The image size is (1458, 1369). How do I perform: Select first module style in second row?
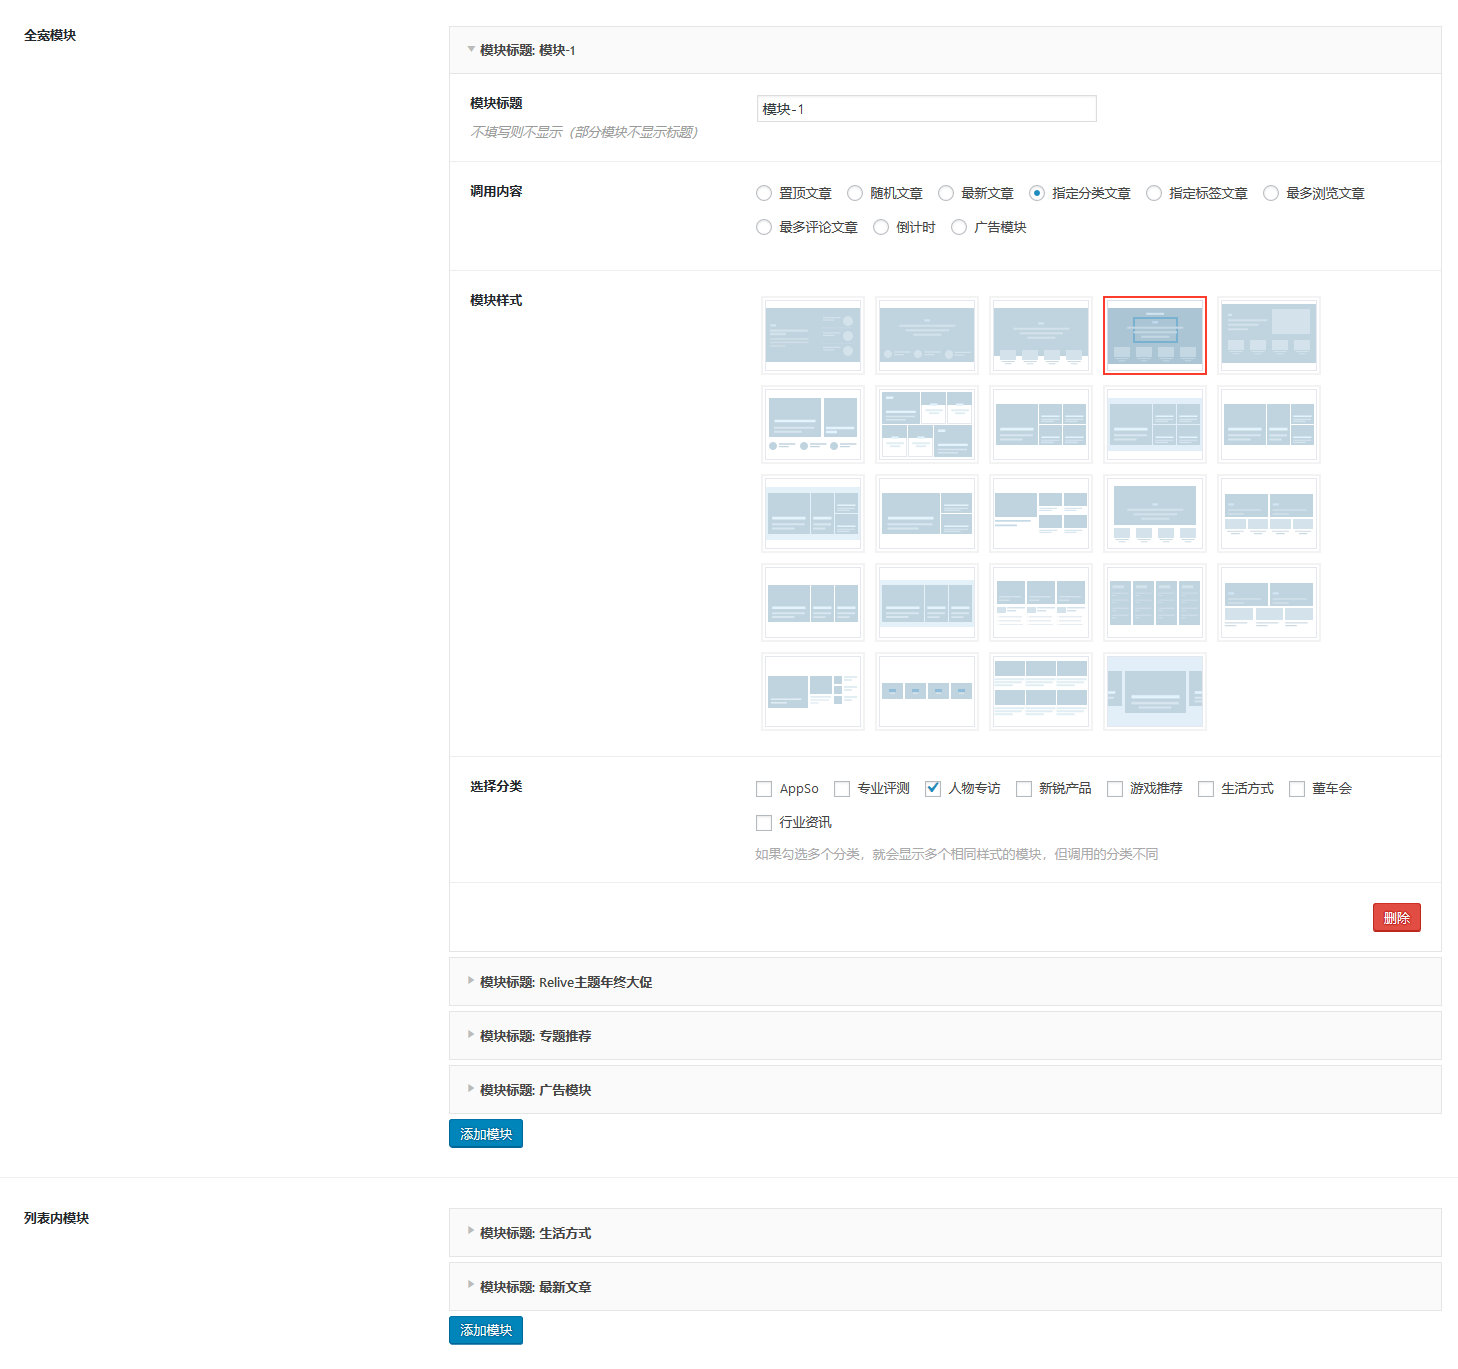[812, 425]
